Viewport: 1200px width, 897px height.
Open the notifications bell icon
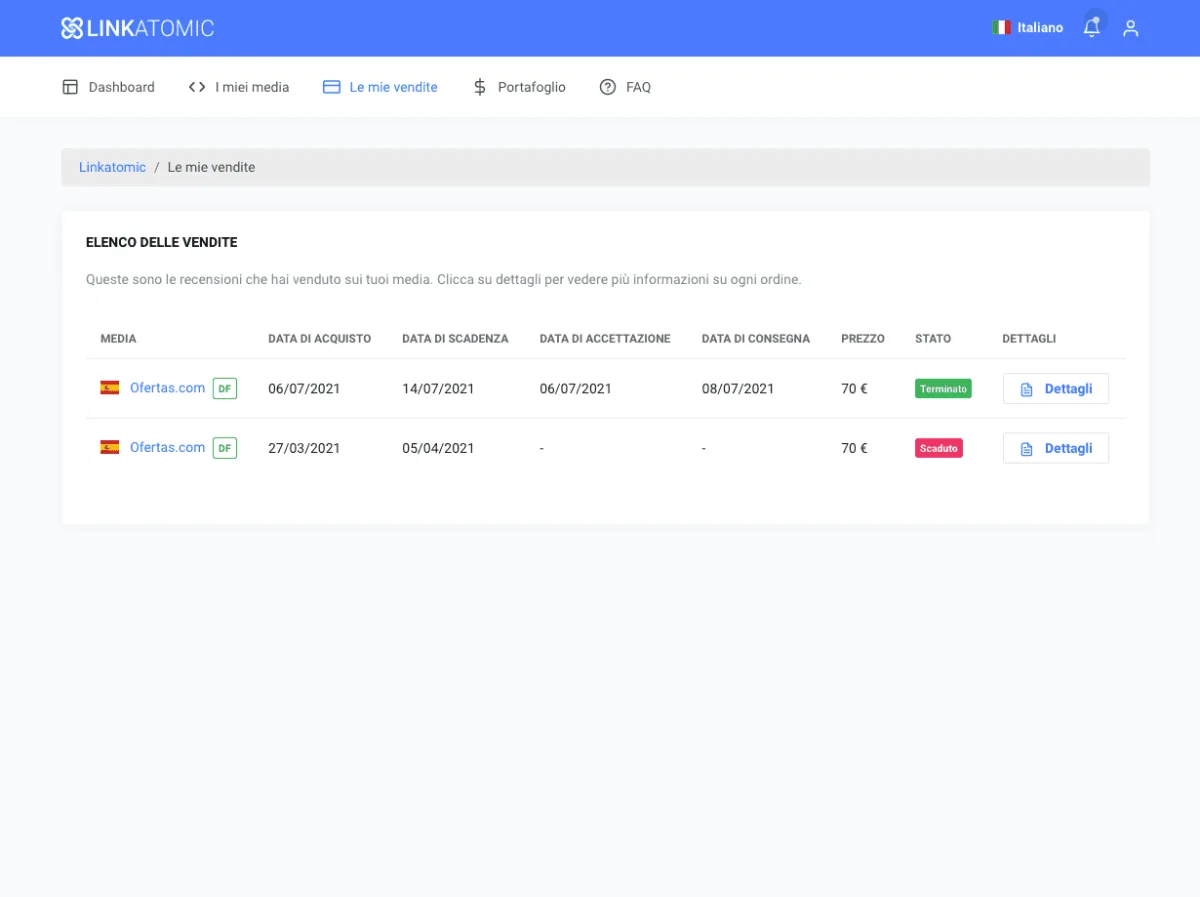tap(1091, 28)
